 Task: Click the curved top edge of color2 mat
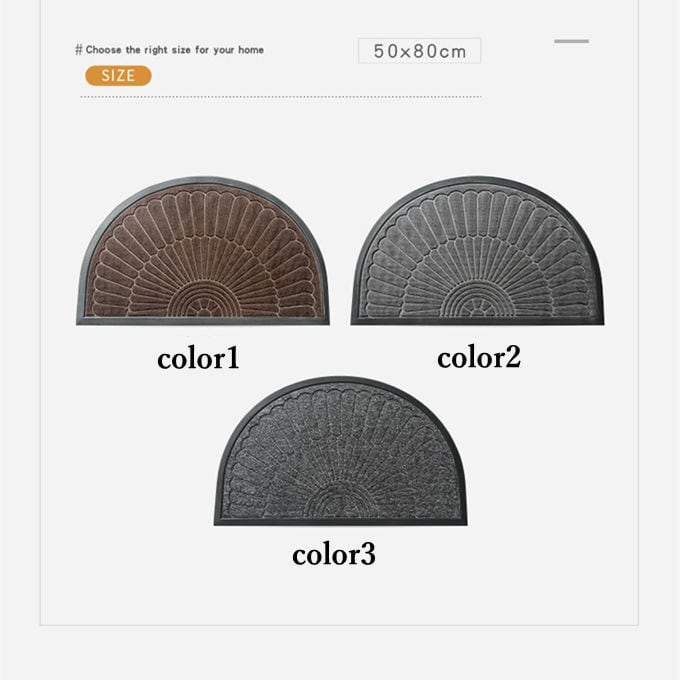[x=477, y=179]
